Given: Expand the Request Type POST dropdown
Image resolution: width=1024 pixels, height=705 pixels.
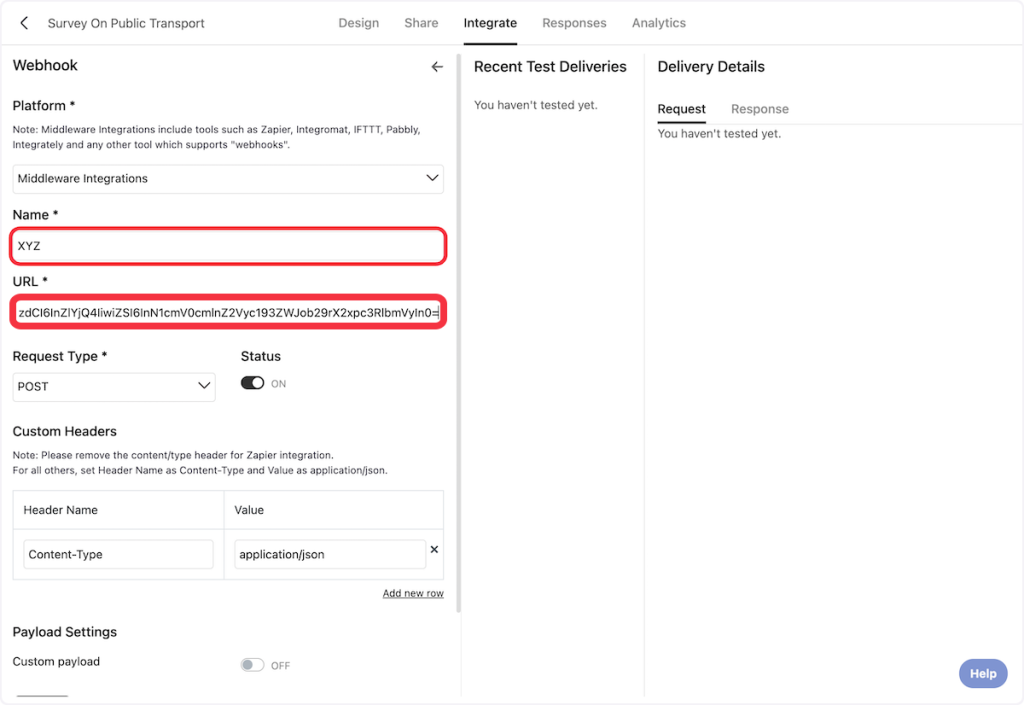Looking at the screenshot, I should (x=114, y=386).
